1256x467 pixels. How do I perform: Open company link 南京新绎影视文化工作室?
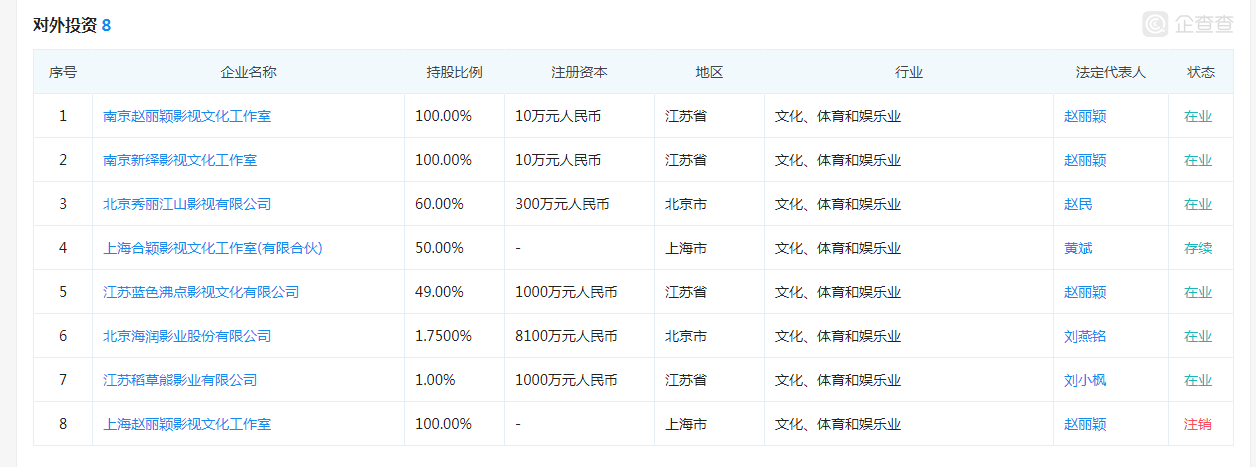pos(180,160)
